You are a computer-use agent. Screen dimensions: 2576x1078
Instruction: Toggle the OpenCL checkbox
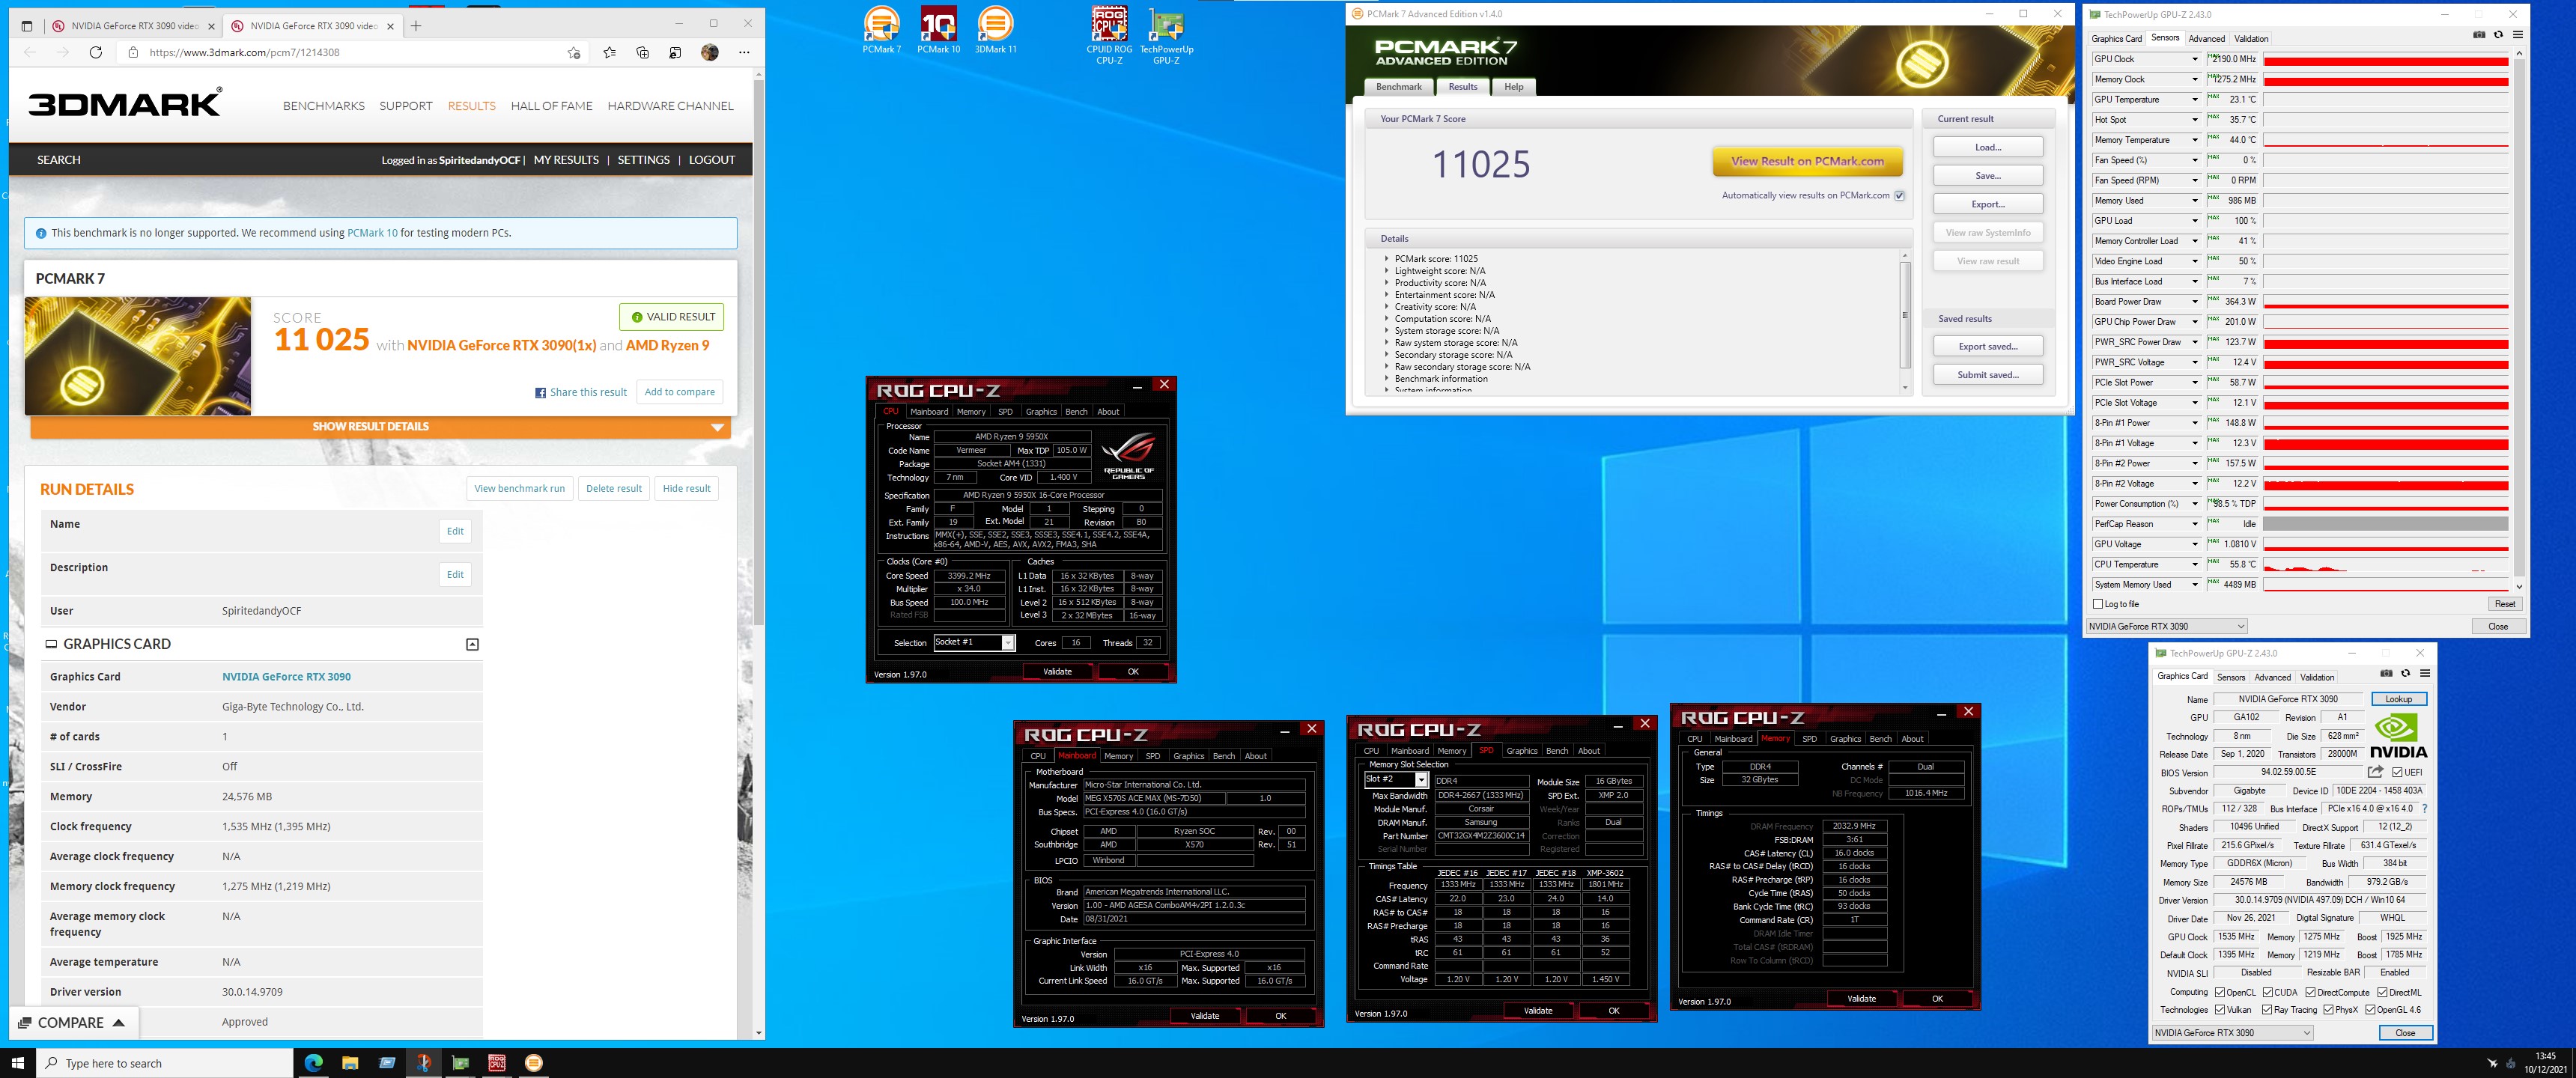(2220, 992)
